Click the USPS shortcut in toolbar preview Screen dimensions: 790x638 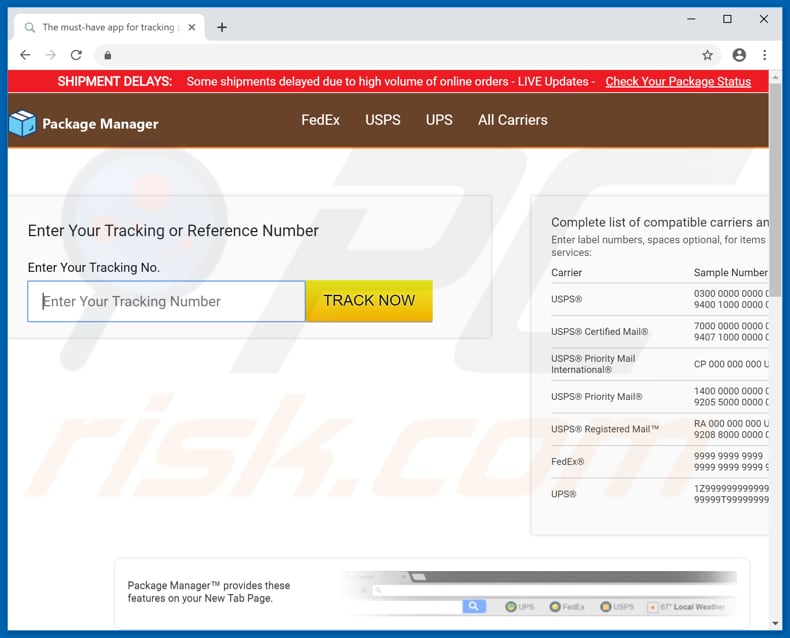(x=617, y=607)
